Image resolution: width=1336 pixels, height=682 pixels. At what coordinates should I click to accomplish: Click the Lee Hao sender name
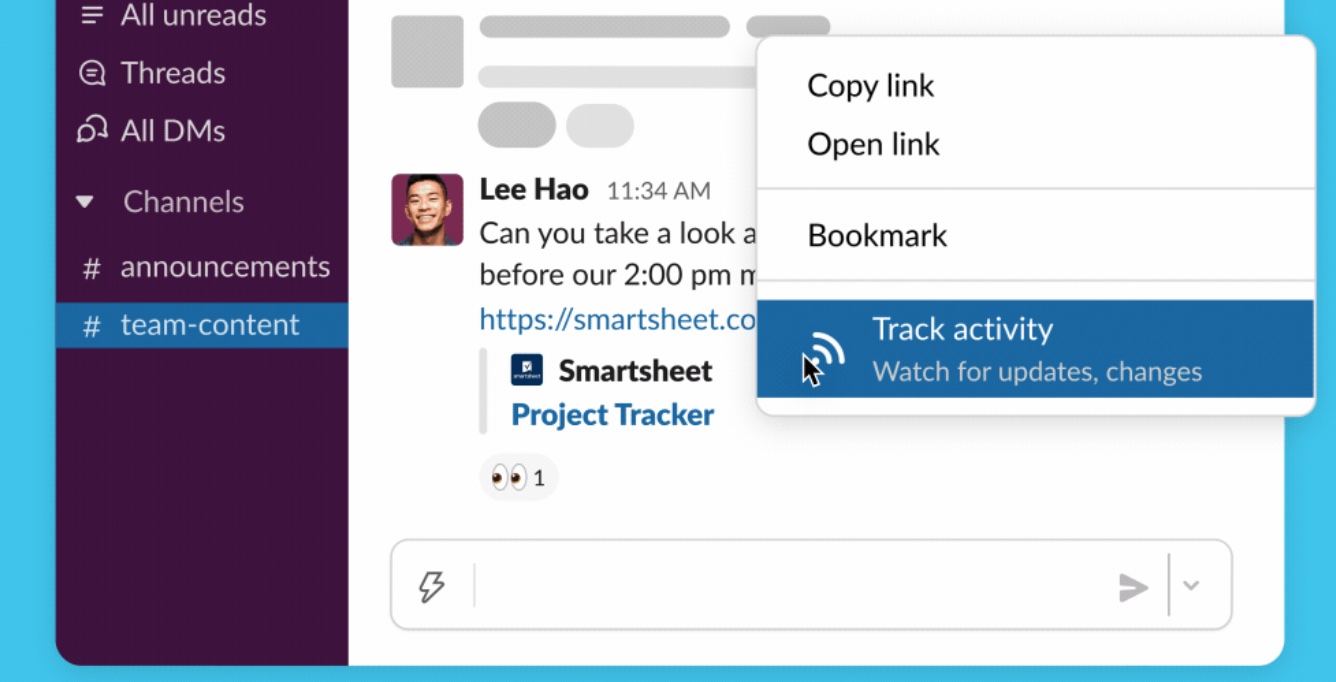coord(534,189)
